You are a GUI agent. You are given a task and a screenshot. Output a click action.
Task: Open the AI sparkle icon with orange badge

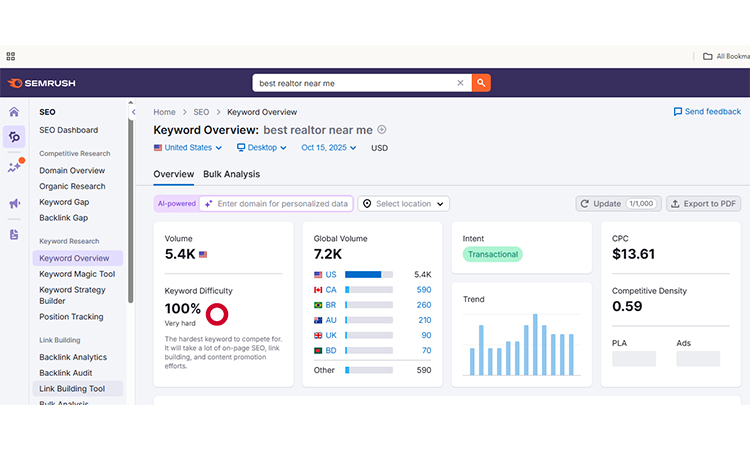pyautogui.click(x=14, y=168)
